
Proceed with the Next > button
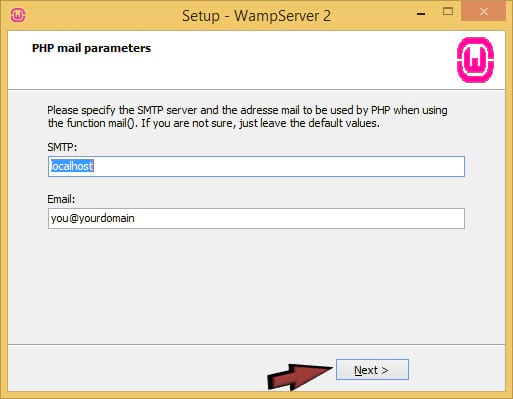pos(372,369)
